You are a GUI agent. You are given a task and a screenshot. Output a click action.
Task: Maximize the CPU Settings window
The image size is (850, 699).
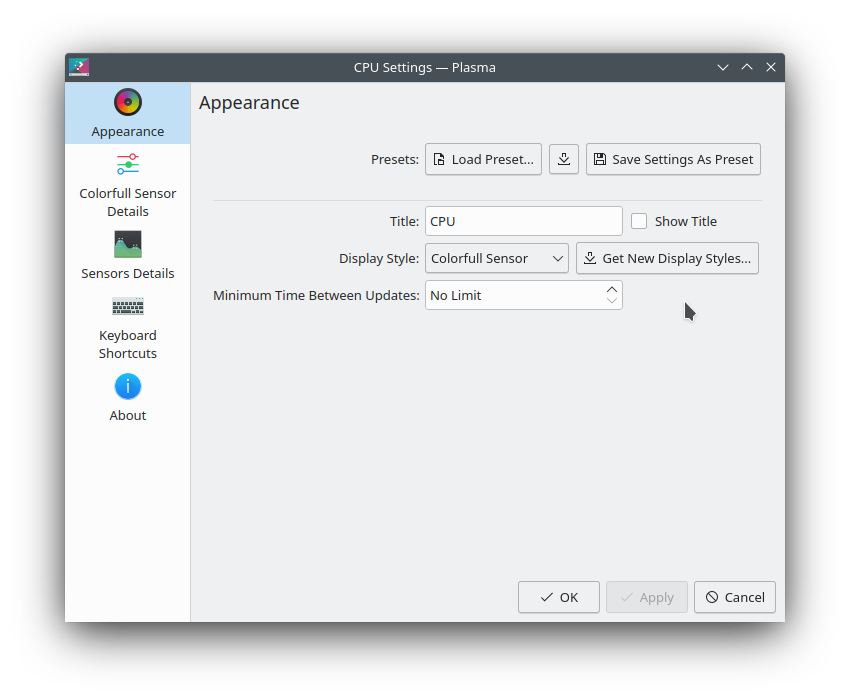pyautogui.click(x=747, y=67)
